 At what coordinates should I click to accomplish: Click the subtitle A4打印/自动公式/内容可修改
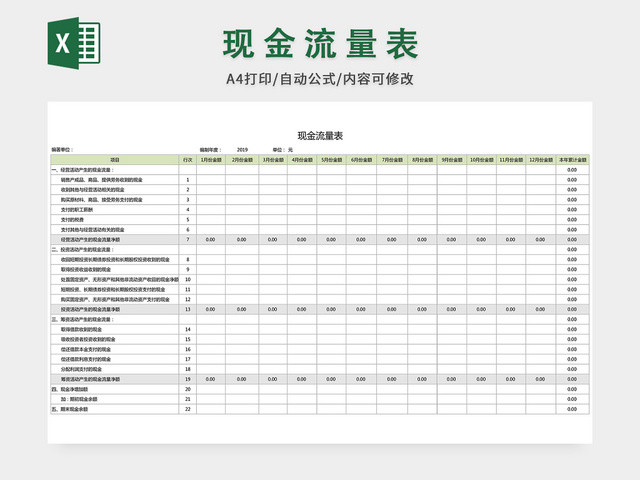click(320, 79)
